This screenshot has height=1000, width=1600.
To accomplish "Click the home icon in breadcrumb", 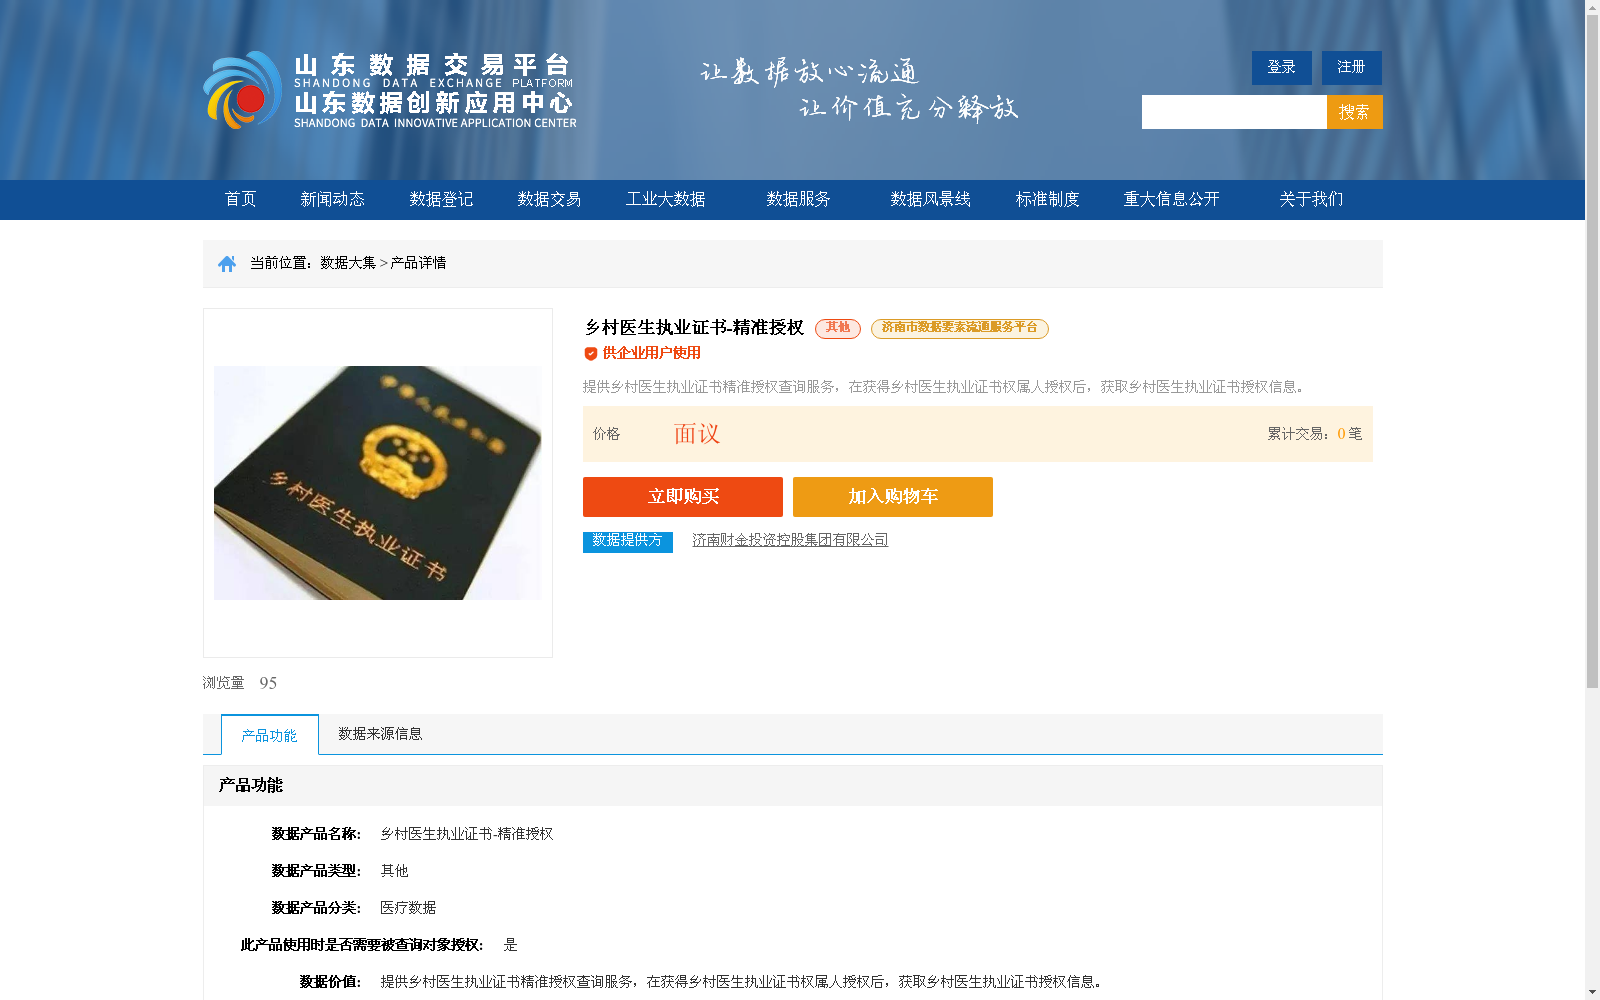I will click(x=227, y=263).
